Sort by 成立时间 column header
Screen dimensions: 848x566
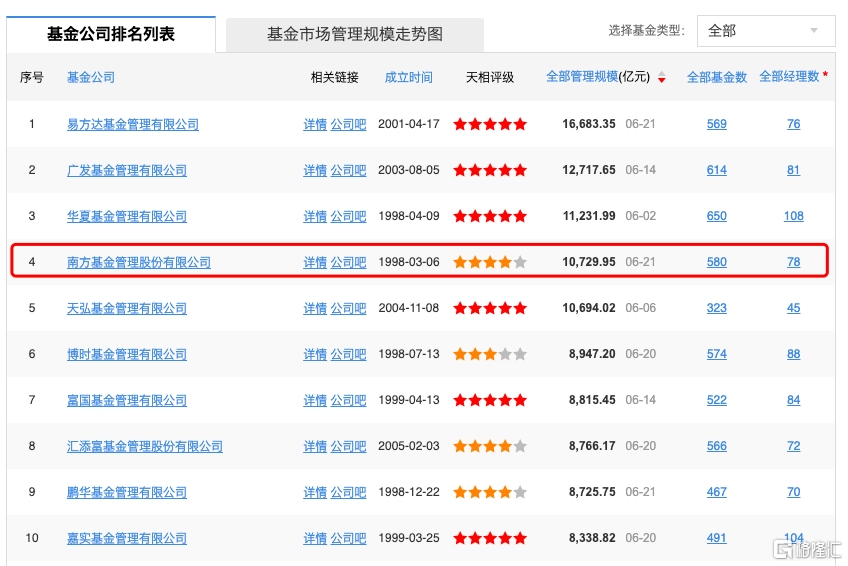(x=408, y=77)
